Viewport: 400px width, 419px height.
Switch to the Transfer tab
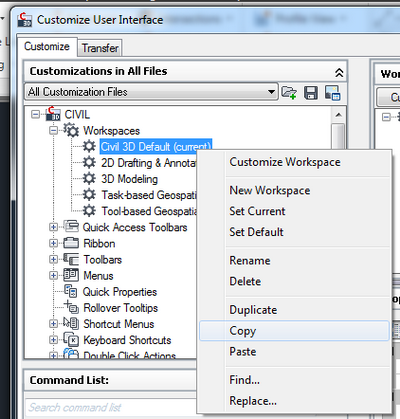(100, 48)
